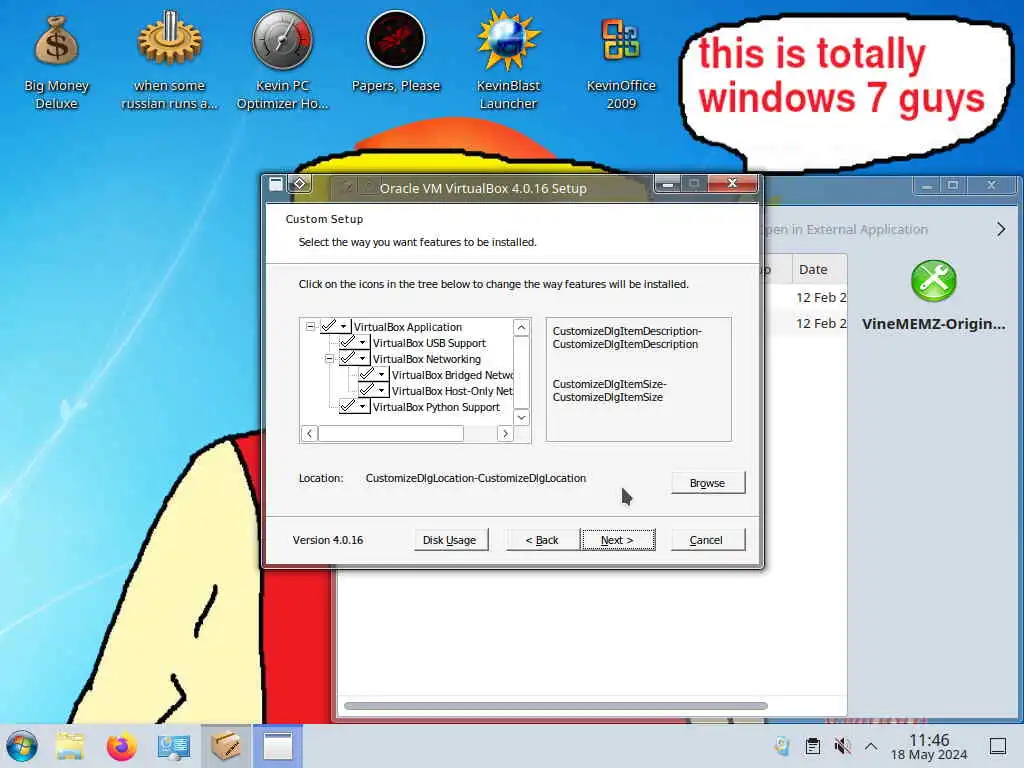Collapse VirtualBox Application tree node
This screenshot has width=1024, height=768.
(310, 327)
